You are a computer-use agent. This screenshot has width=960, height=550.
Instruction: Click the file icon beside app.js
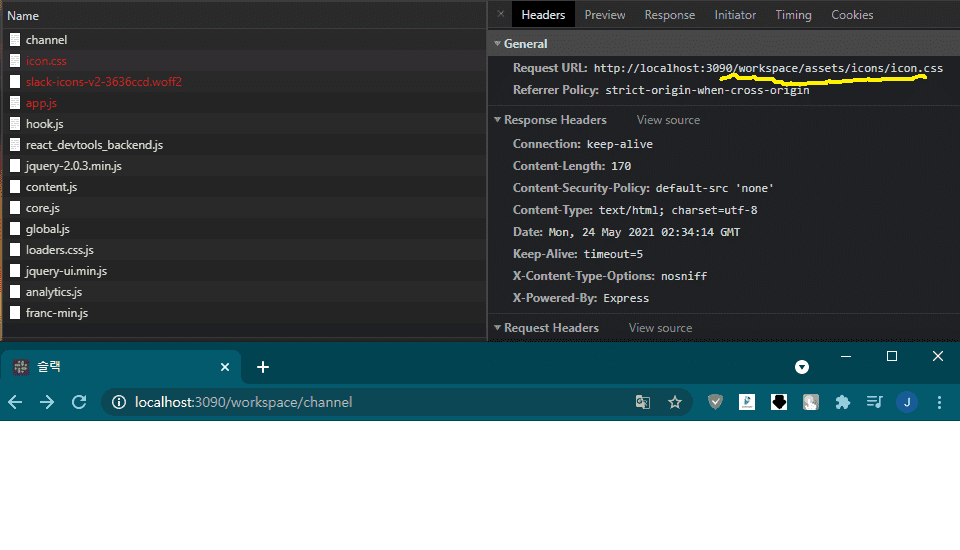[15, 103]
